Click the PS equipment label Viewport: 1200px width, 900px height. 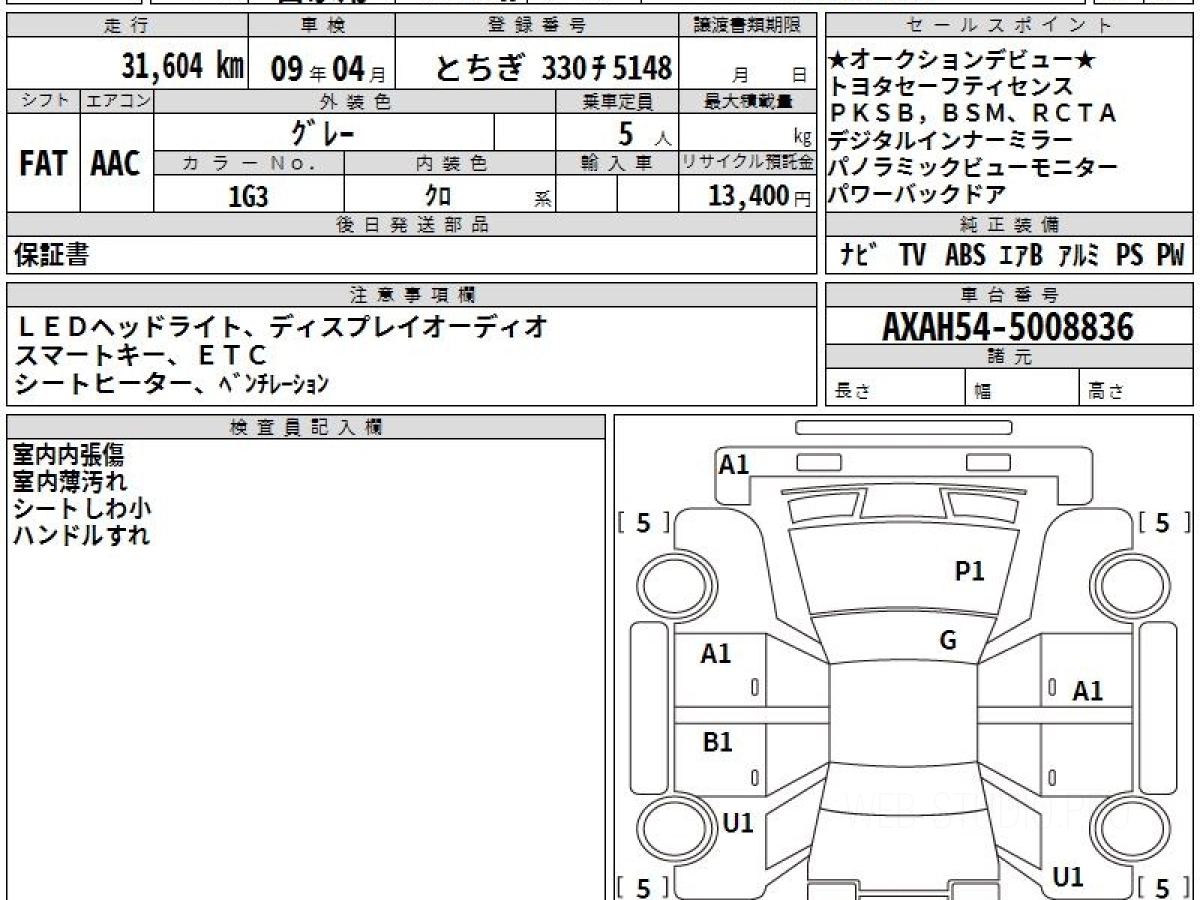tap(1129, 255)
